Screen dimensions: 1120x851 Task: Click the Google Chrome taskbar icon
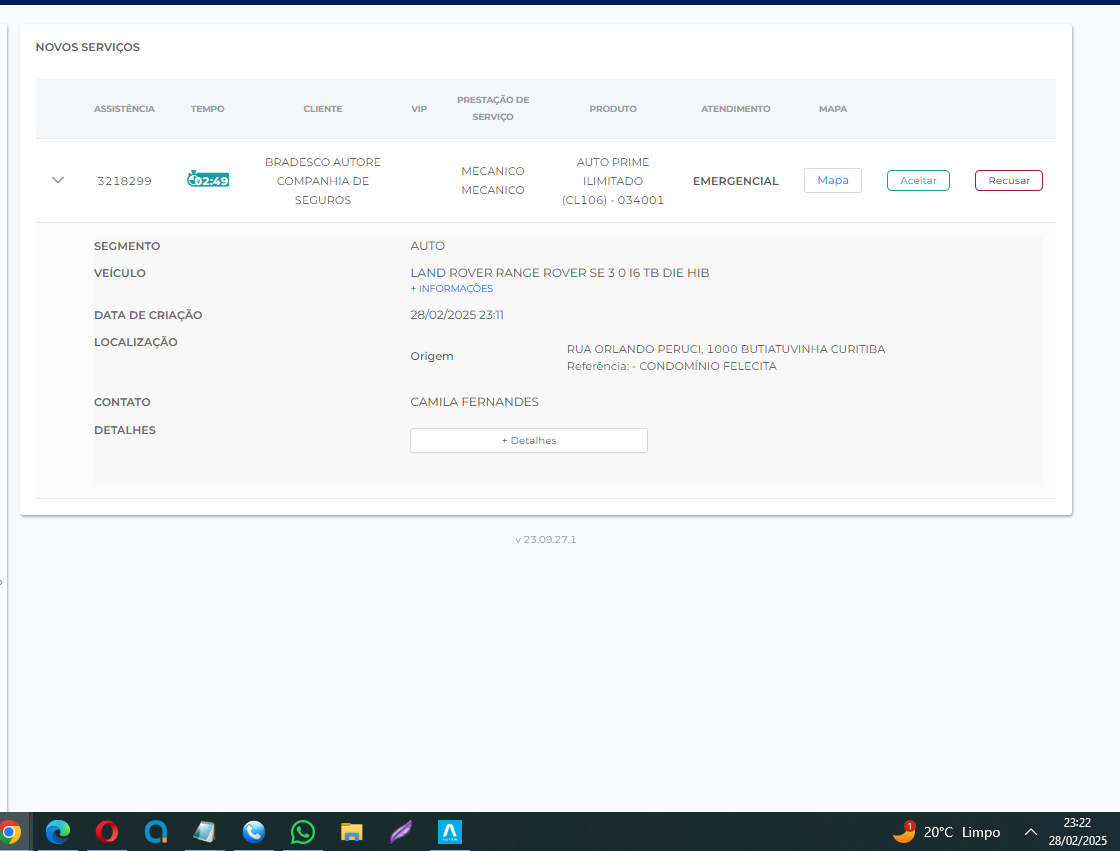(x=10, y=831)
